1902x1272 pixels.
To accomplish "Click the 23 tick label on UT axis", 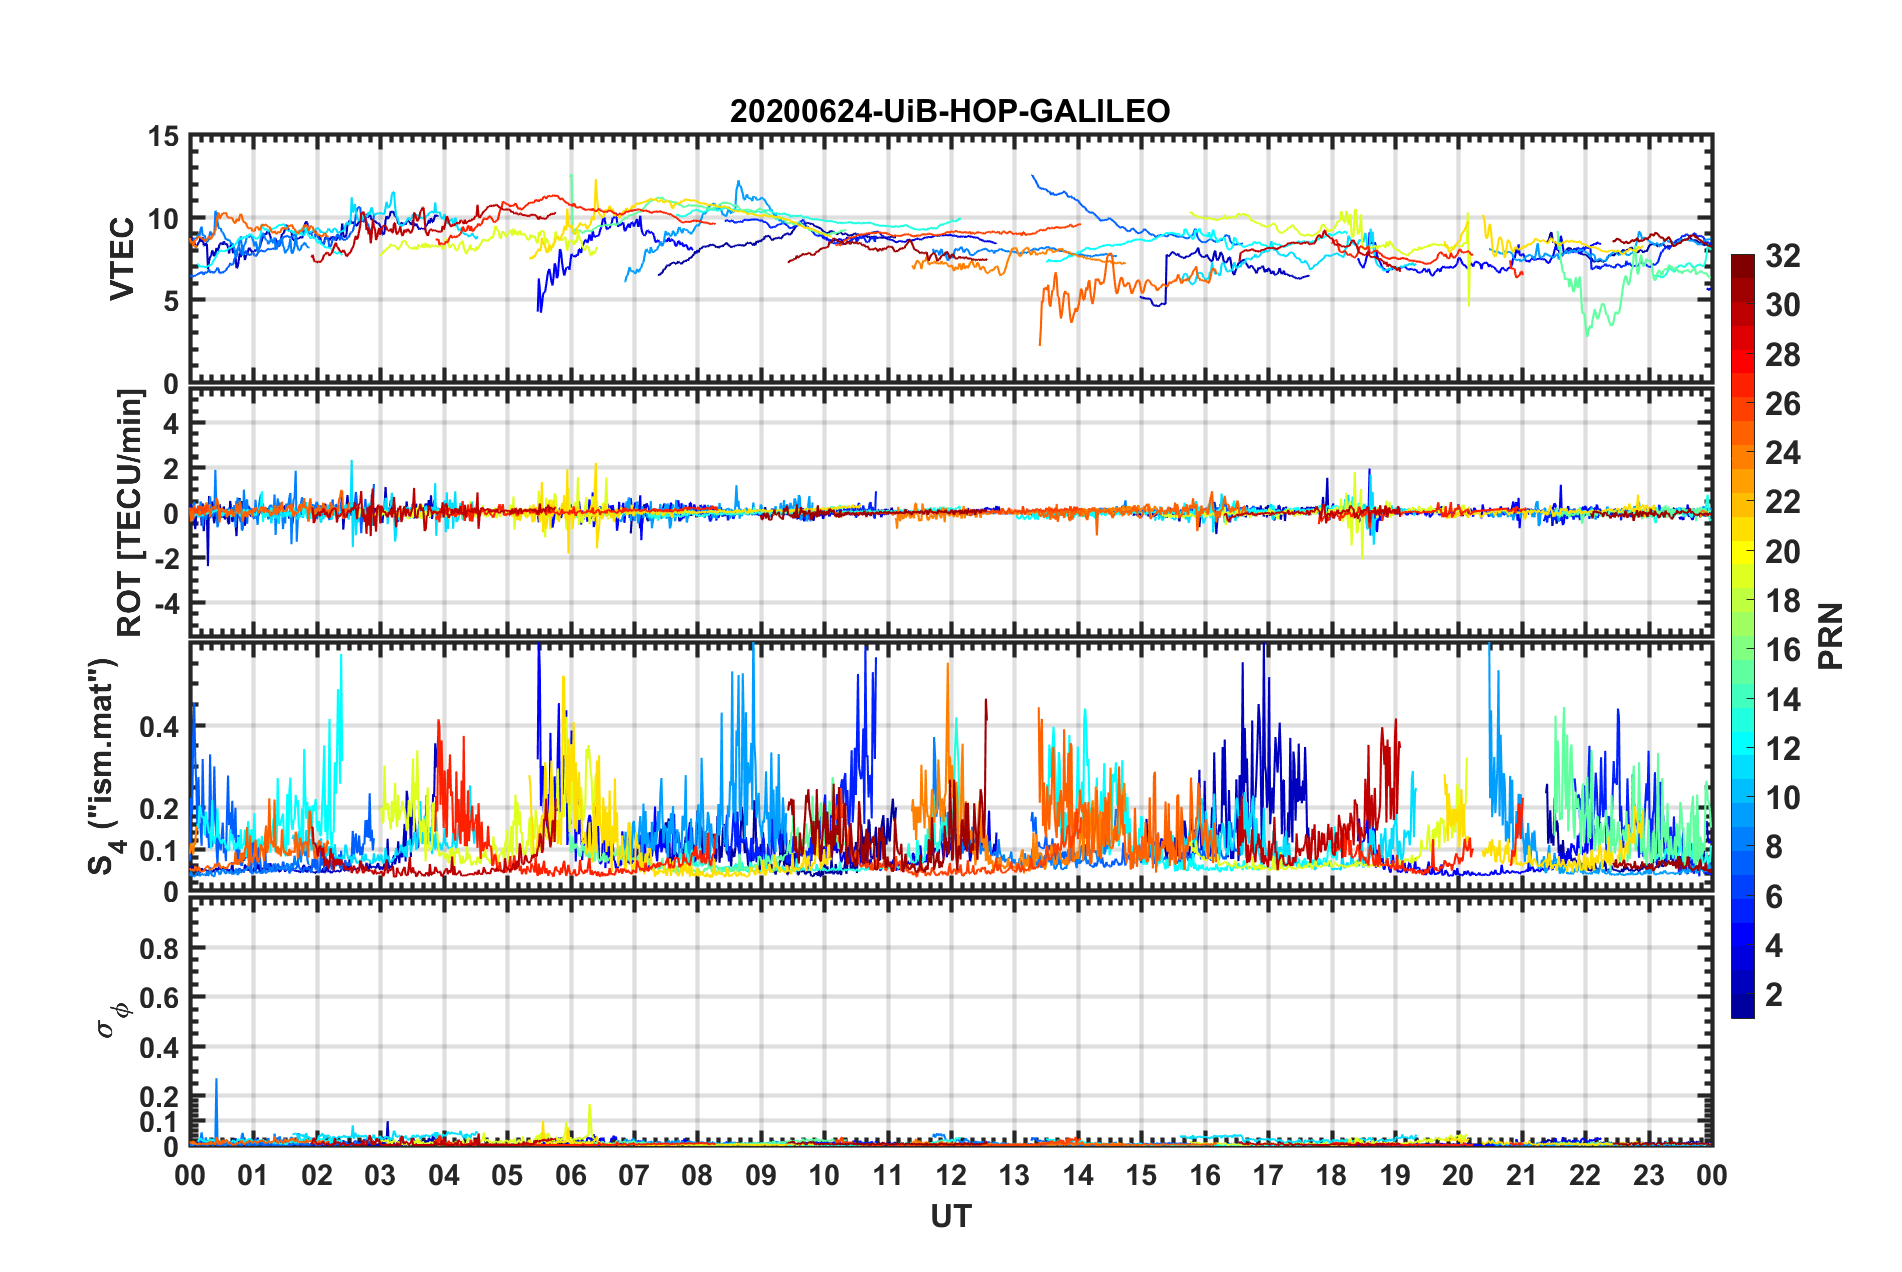I will [1649, 1175].
